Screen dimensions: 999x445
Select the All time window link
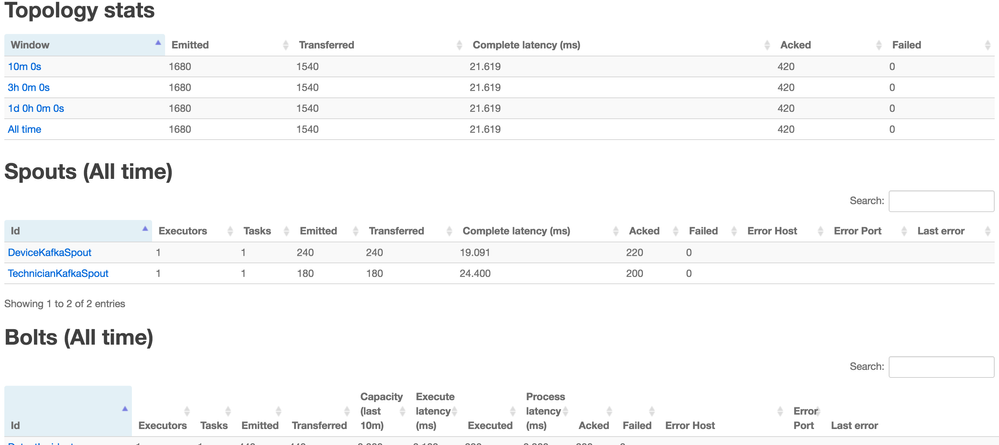(25, 129)
